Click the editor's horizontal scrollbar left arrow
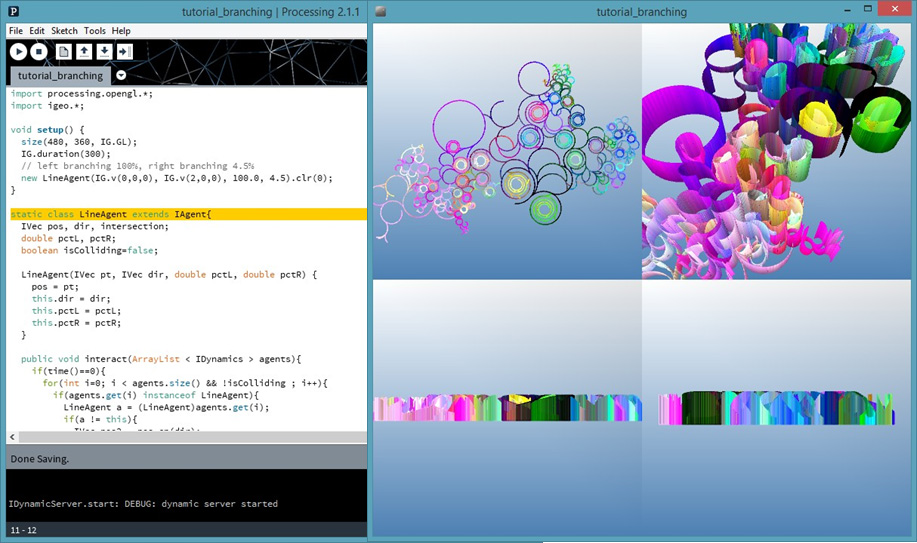 12,437
